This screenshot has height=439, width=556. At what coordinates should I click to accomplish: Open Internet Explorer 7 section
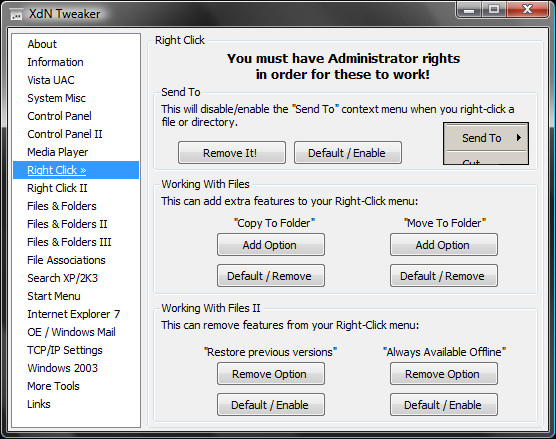tap(73, 314)
